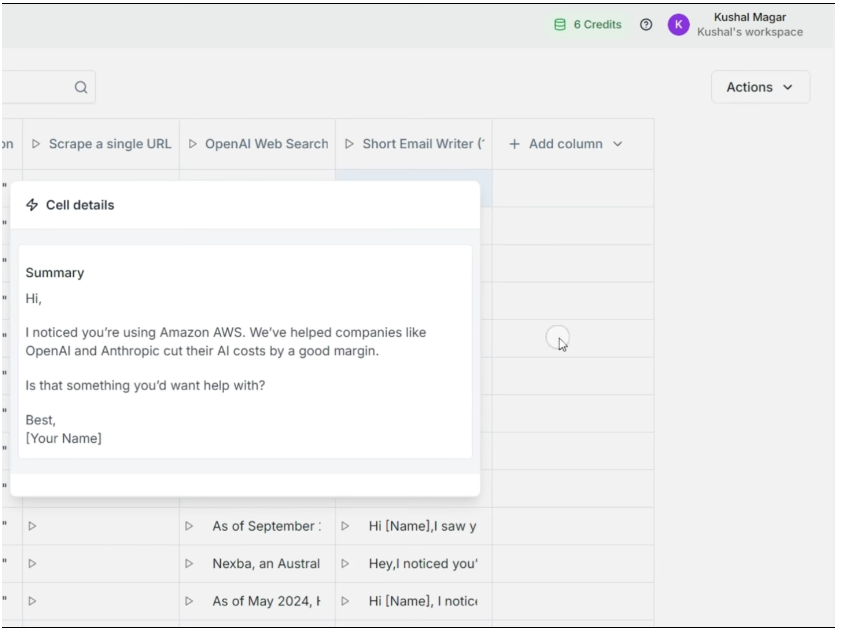Expand the Add column menu
The width and height of the screenshot is (842, 630).
569,143
